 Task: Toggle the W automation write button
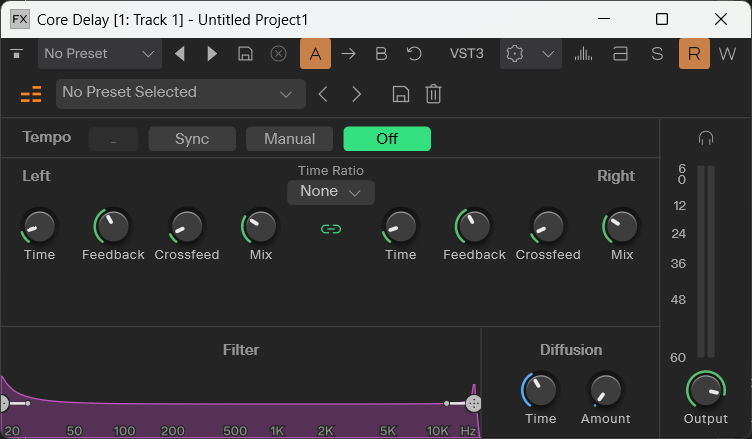click(x=727, y=54)
